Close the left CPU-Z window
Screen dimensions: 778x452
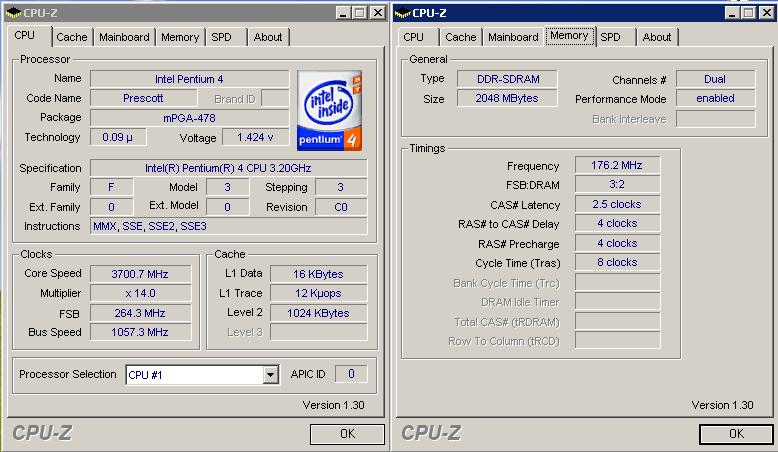click(378, 13)
